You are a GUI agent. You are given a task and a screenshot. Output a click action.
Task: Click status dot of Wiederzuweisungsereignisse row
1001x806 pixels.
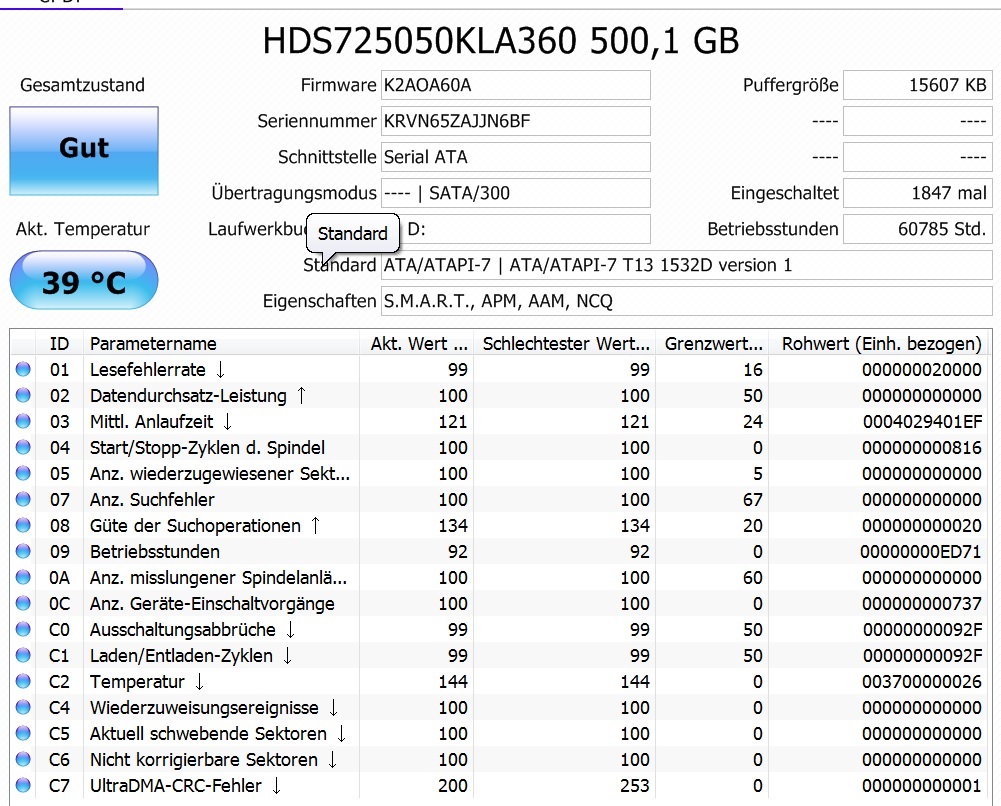point(23,707)
